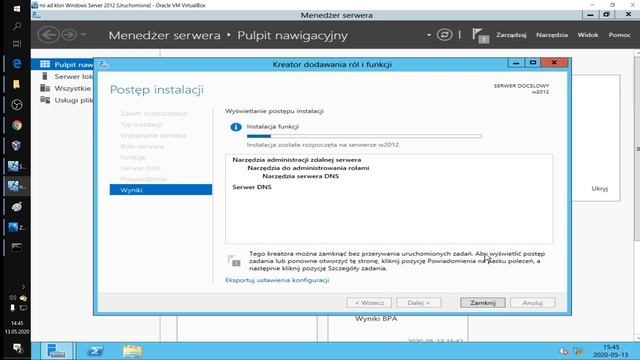Click 'Narzędzia administracji zdalnej serwera' entry
This screenshot has height=360, width=640.
pyautogui.click(x=297, y=160)
